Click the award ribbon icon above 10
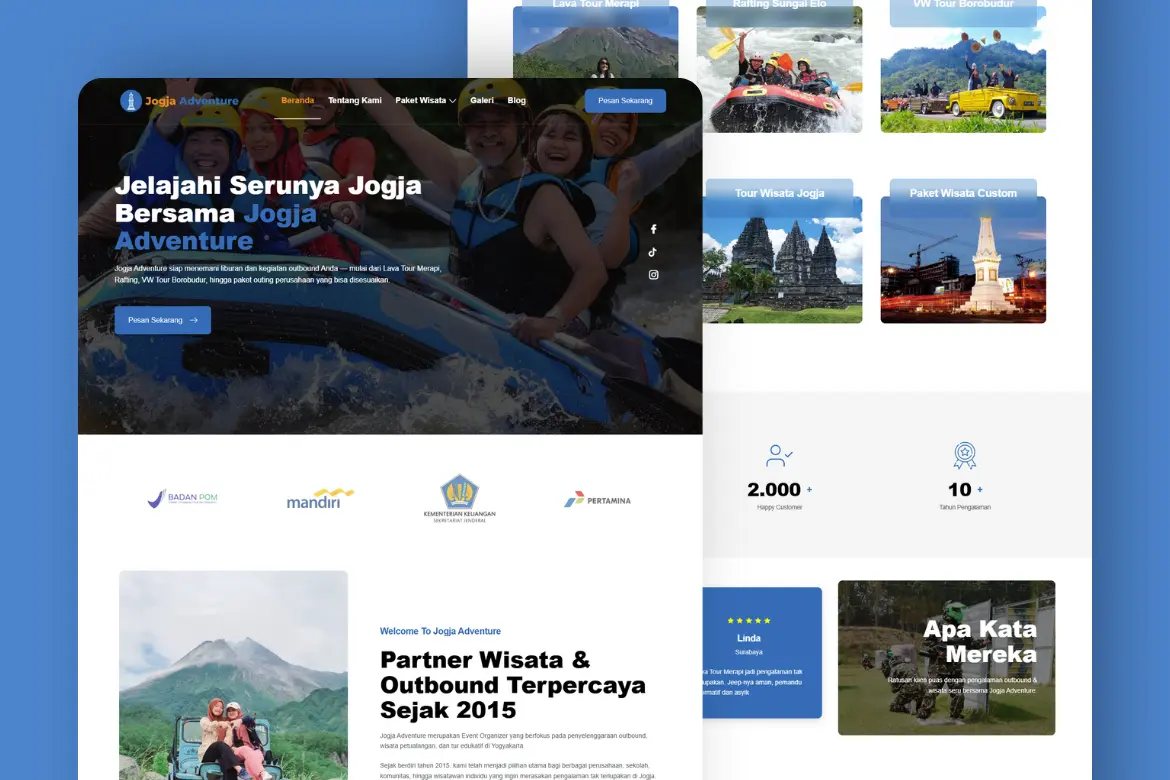The height and width of the screenshot is (780, 1170). (964, 456)
